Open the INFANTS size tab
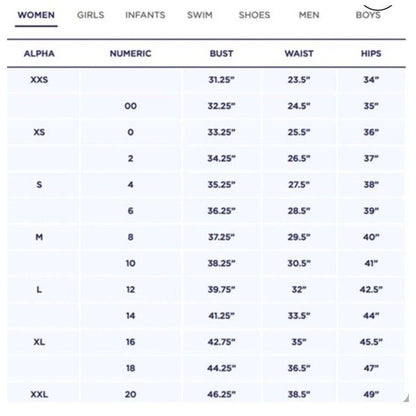The height and width of the screenshot is (416, 416). 145,15
